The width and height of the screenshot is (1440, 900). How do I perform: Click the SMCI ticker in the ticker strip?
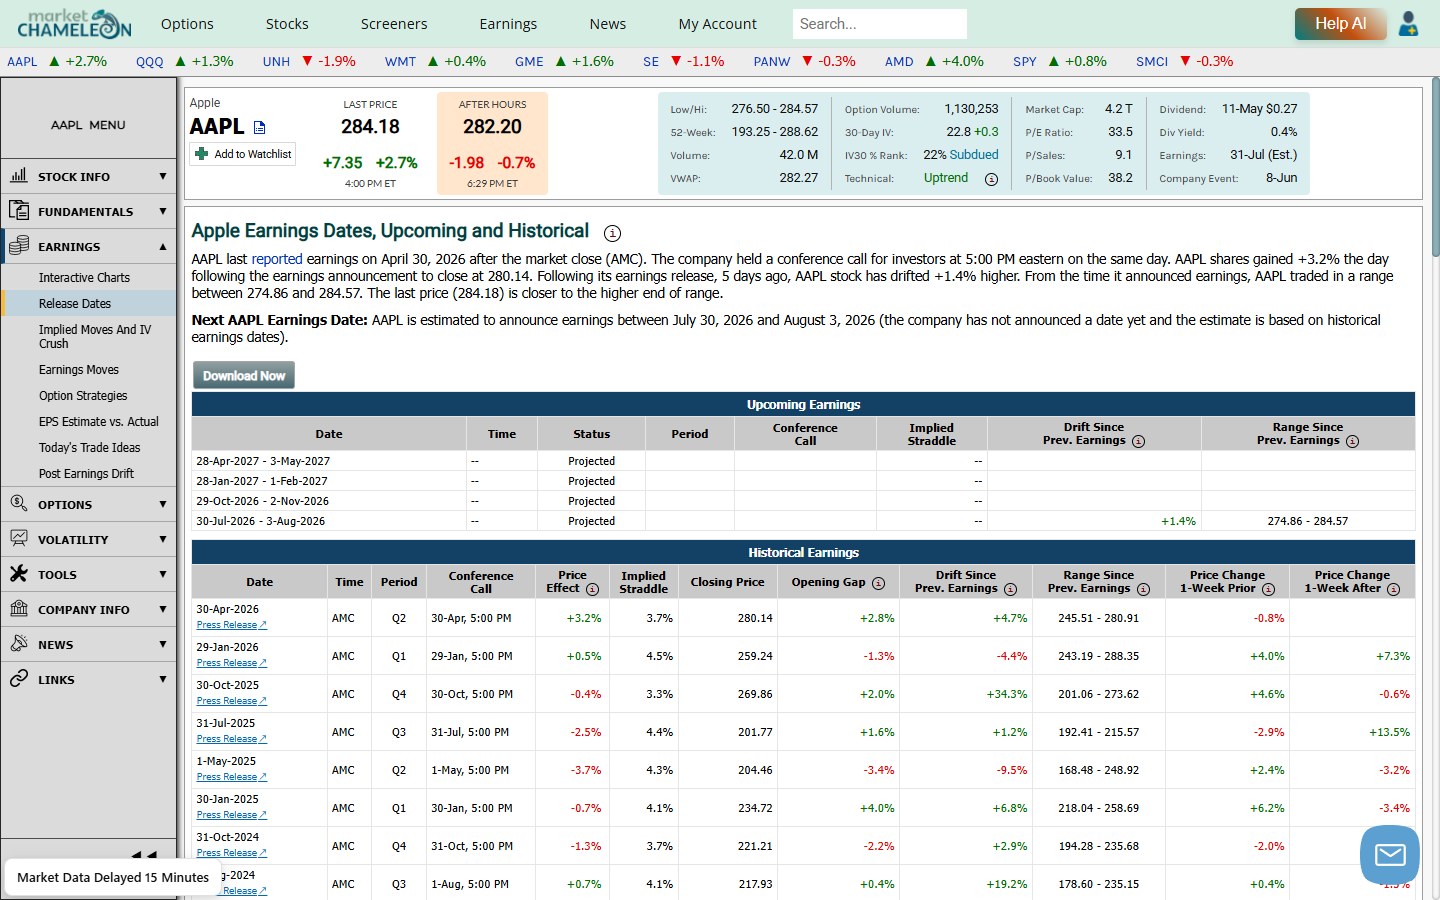tap(1152, 62)
